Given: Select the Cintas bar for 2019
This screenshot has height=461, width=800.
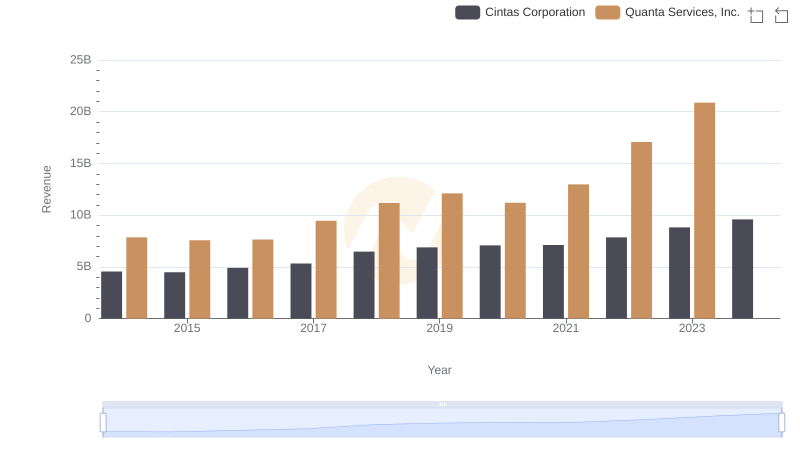Looking at the screenshot, I should (427, 283).
